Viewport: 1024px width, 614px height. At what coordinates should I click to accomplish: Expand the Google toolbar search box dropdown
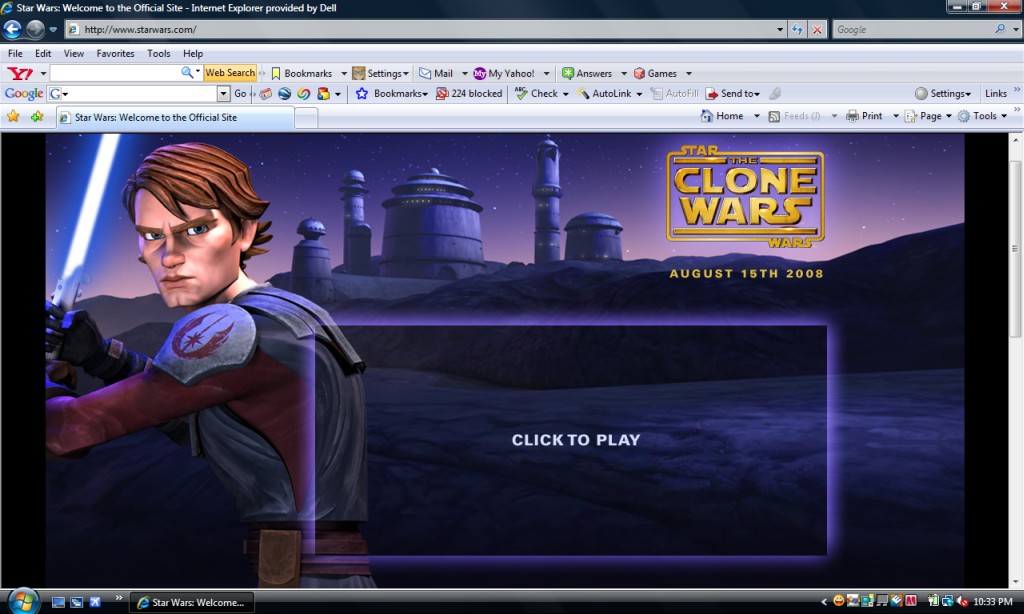click(224, 94)
